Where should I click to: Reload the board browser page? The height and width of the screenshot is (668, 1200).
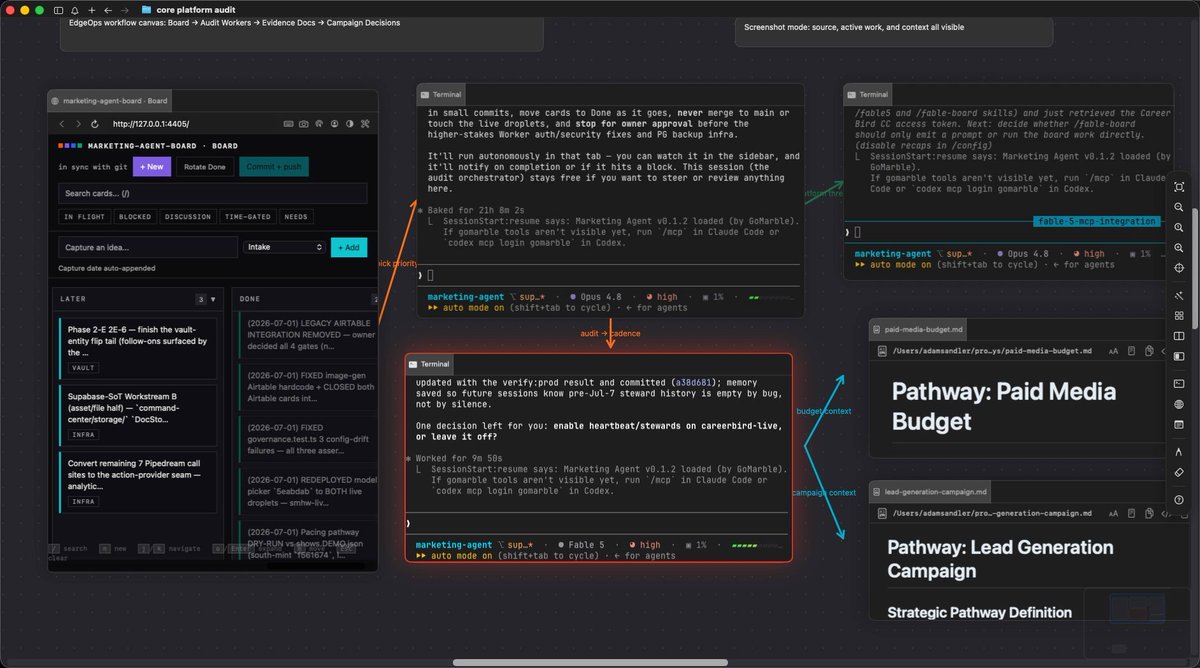coord(94,124)
